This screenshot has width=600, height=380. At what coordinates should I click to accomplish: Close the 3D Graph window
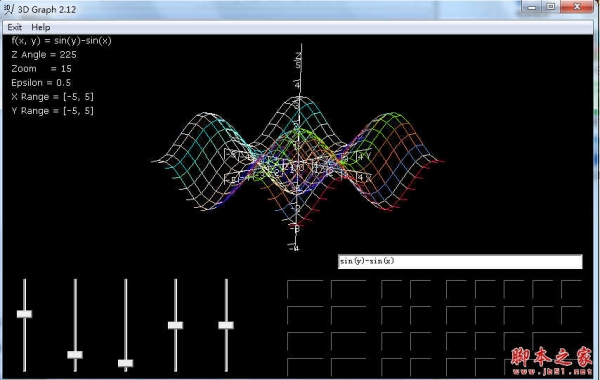pos(577,7)
